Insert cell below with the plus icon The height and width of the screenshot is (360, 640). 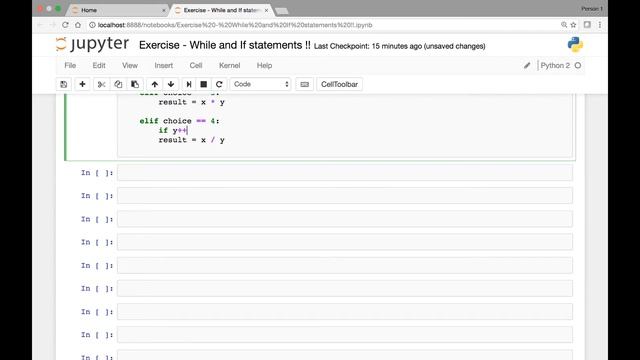[82, 84]
